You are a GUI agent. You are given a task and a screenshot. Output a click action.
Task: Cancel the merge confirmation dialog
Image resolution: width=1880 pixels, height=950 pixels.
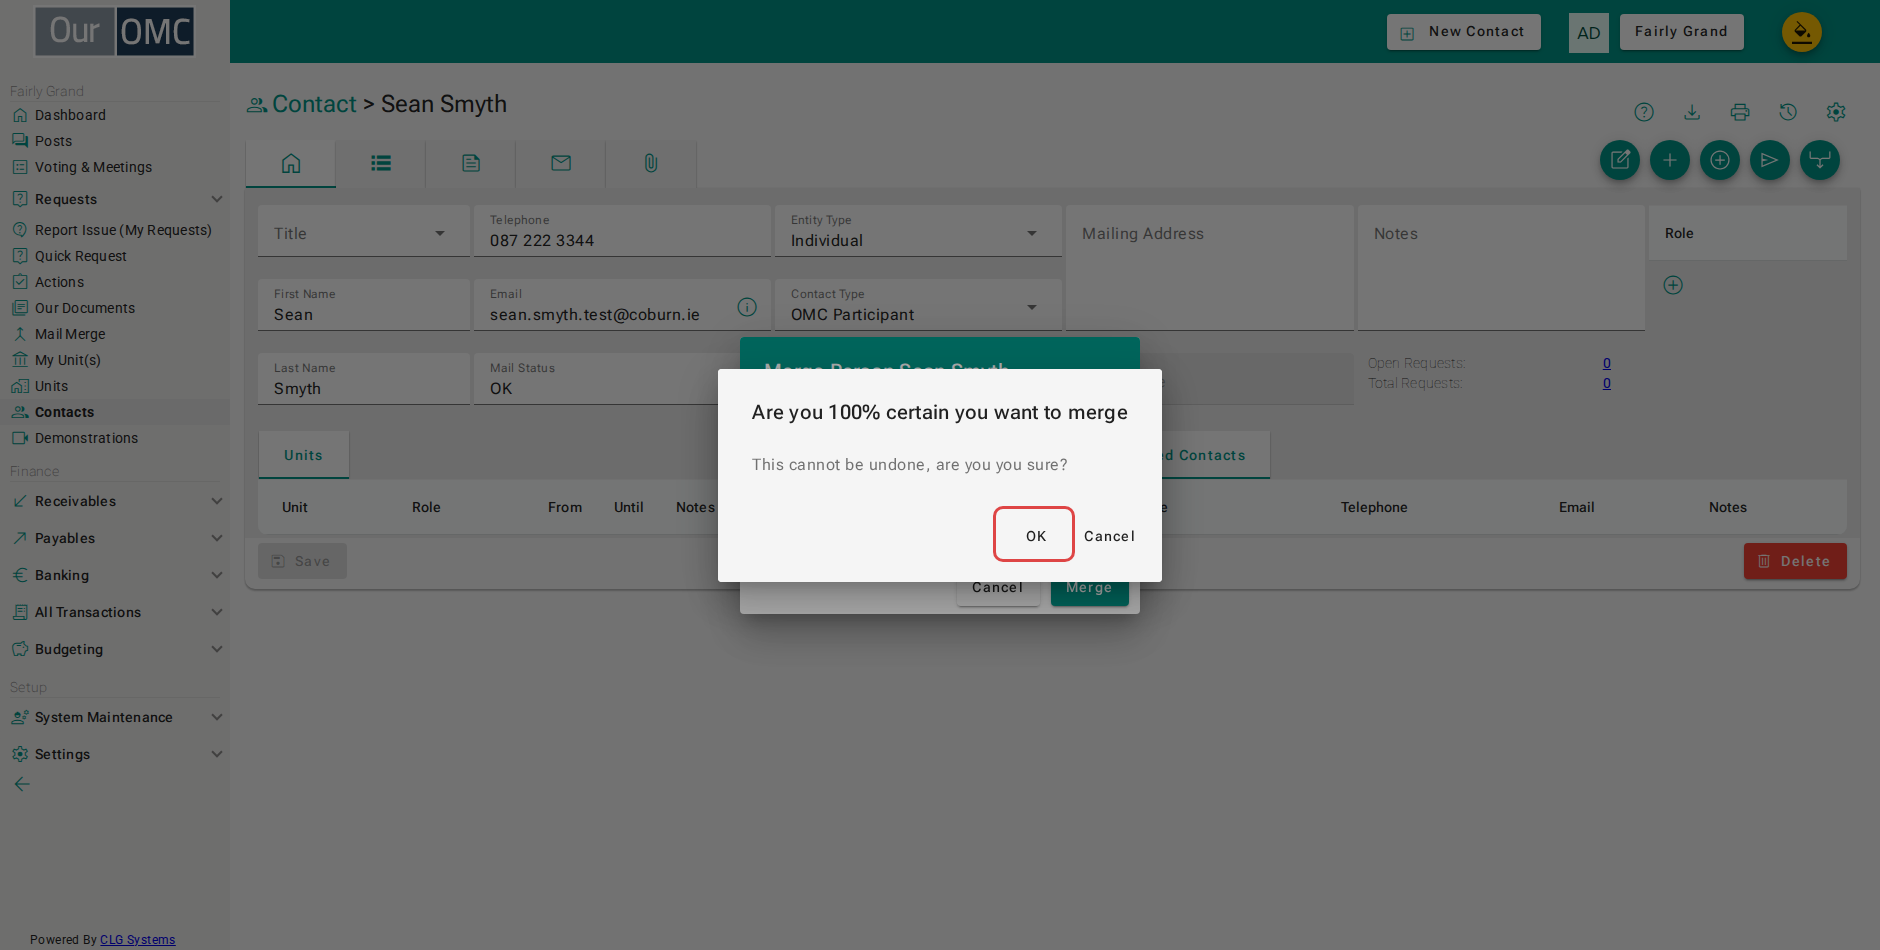click(x=1109, y=536)
